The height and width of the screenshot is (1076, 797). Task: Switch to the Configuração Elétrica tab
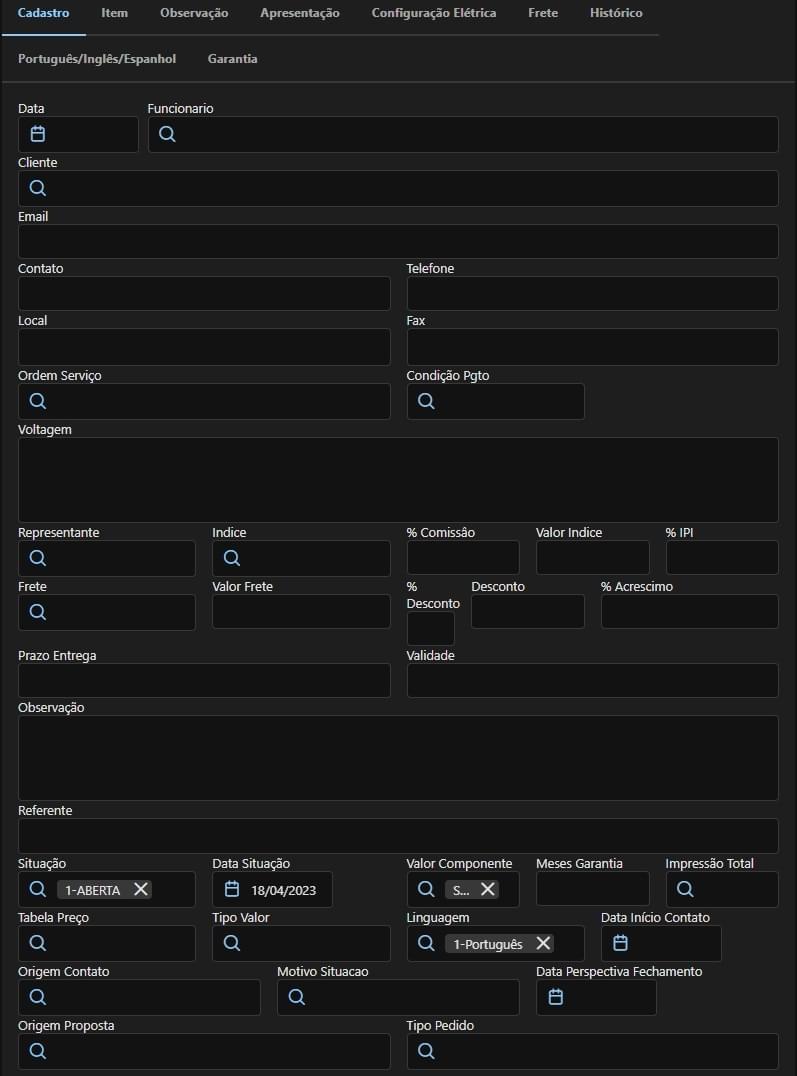coord(433,14)
